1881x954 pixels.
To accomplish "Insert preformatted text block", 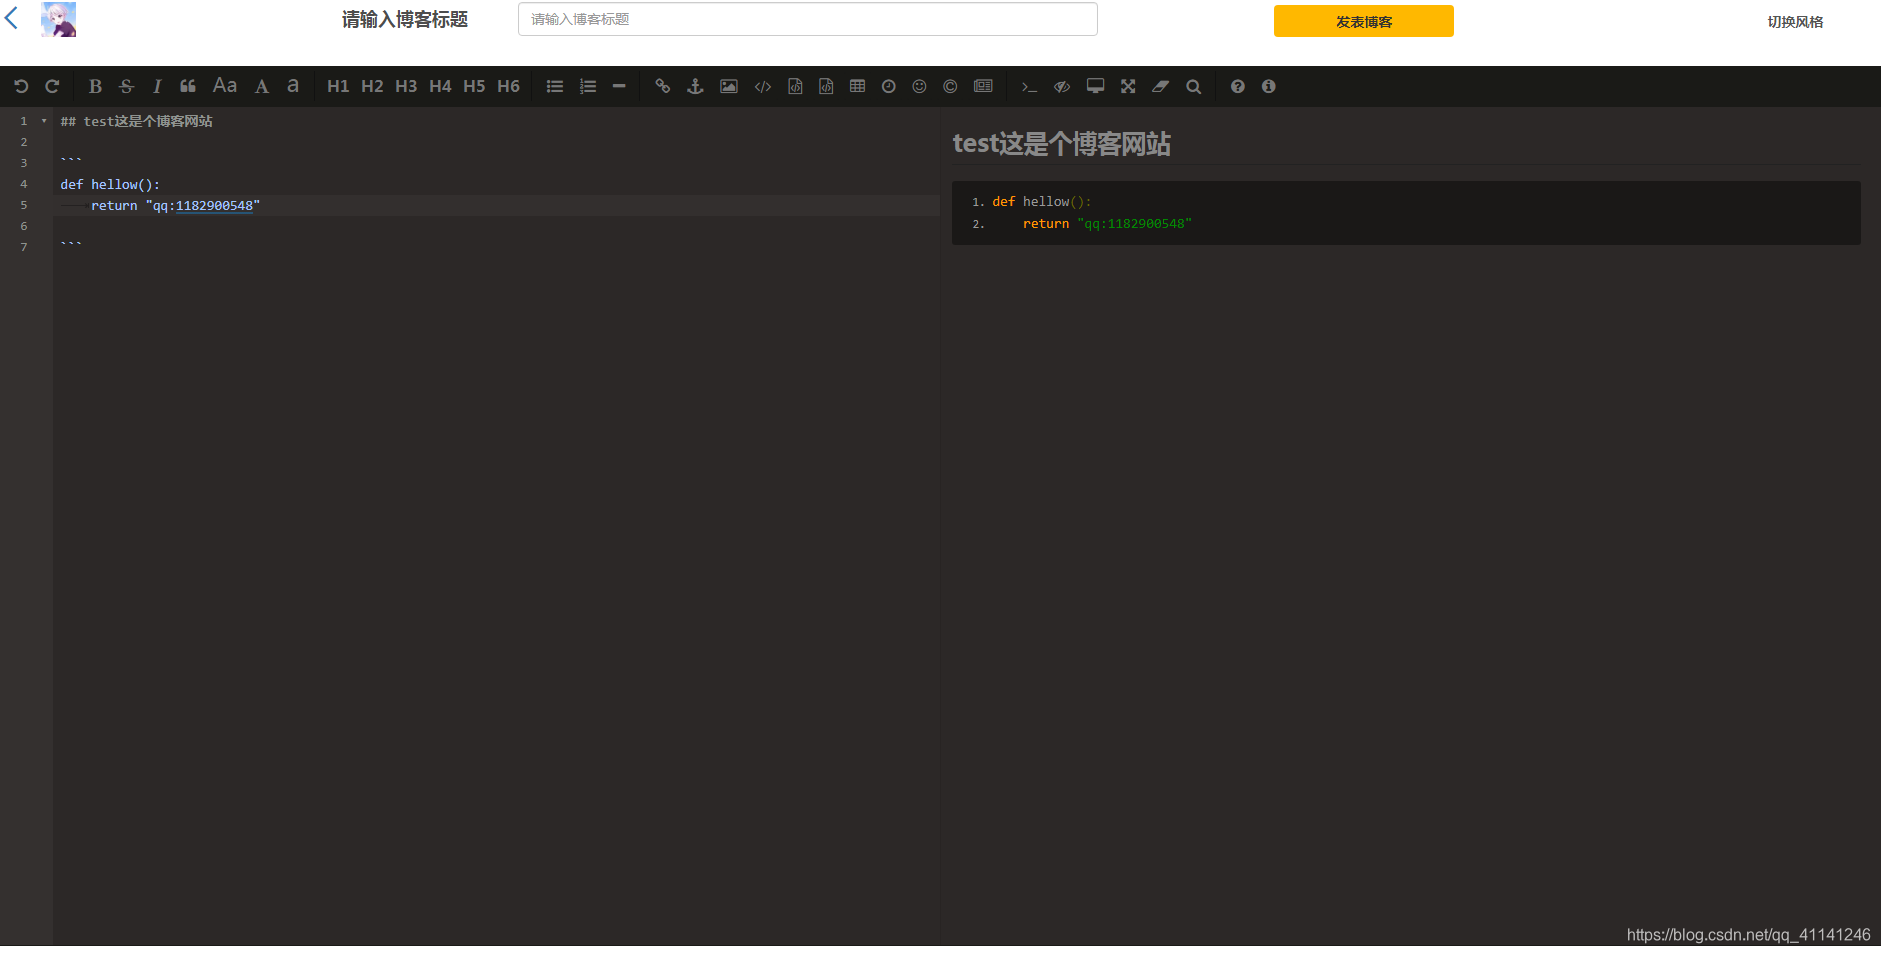I will click(795, 87).
